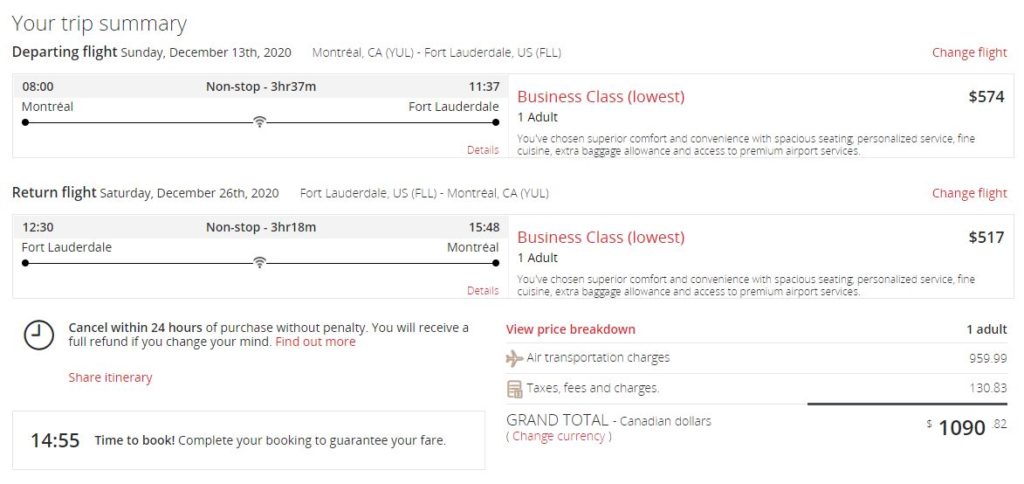Click the airplane icon for air transportation charges
Screen dimensions: 1024x484
coord(515,358)
